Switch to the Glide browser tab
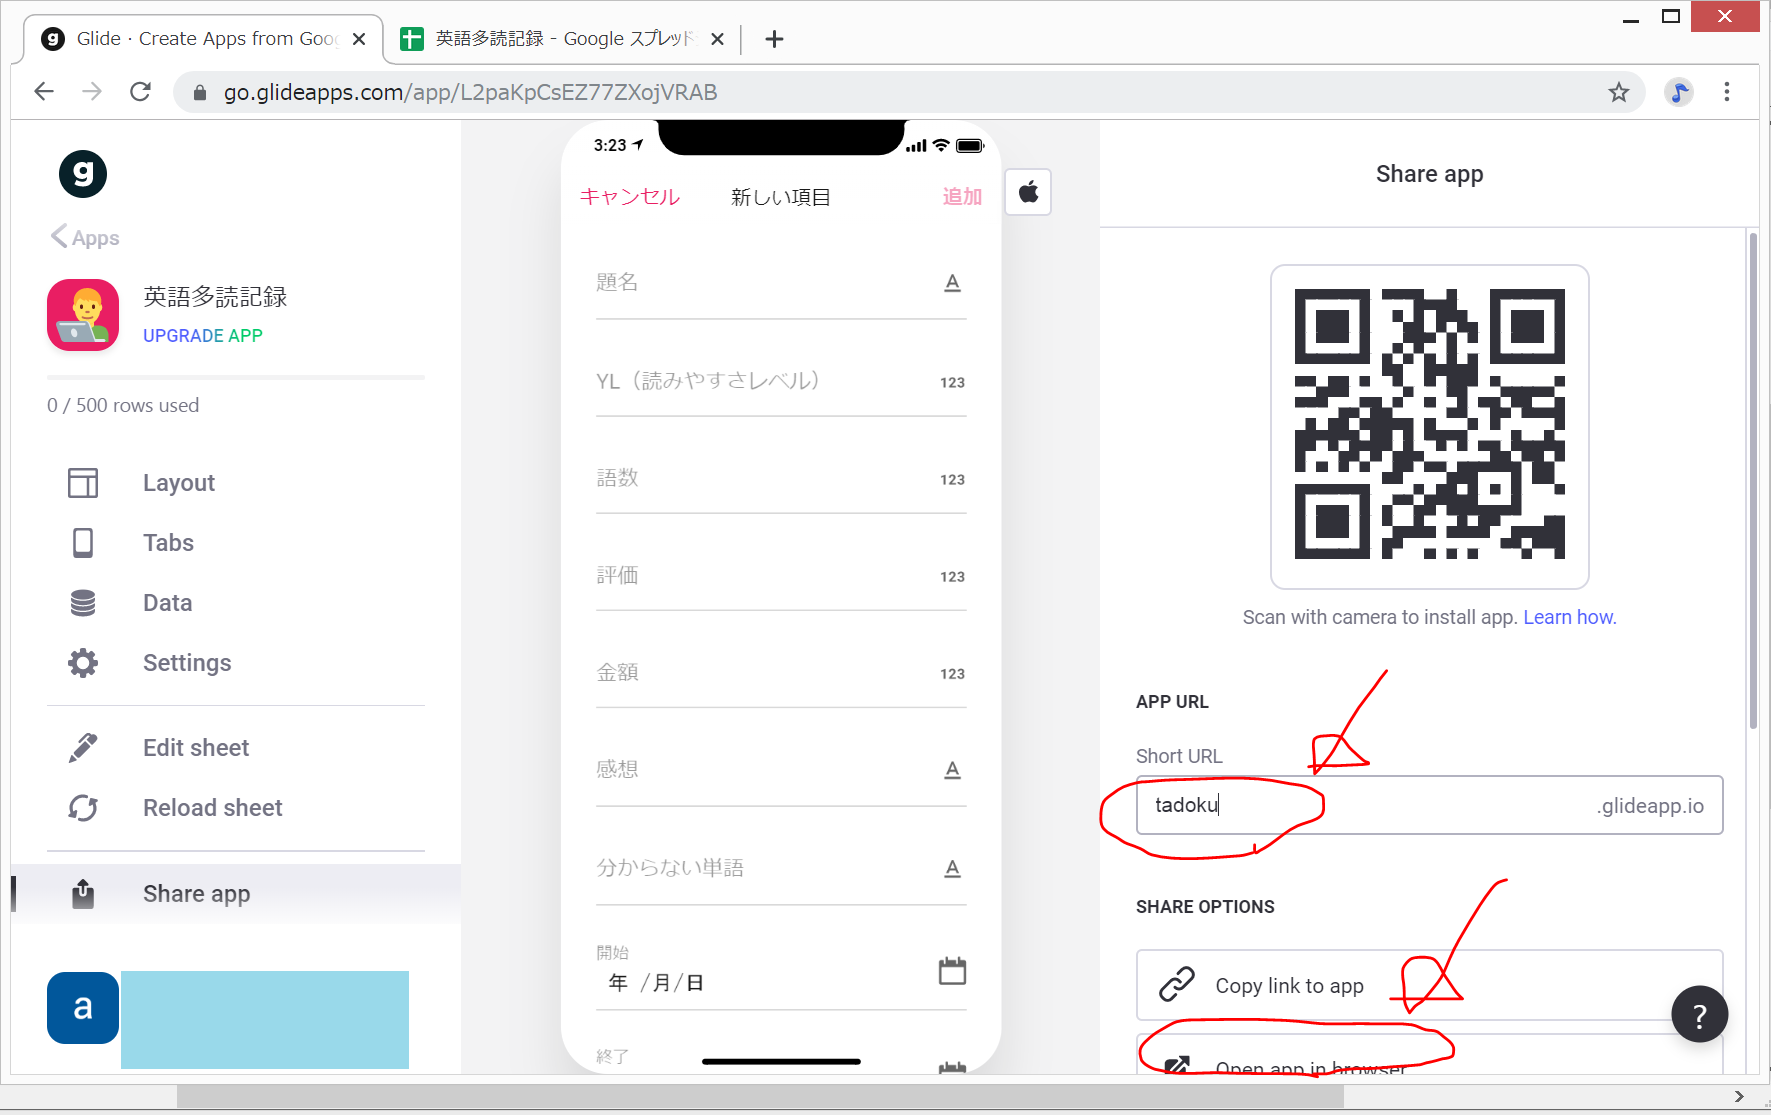1771x1115 pixels. coord(204,39)
